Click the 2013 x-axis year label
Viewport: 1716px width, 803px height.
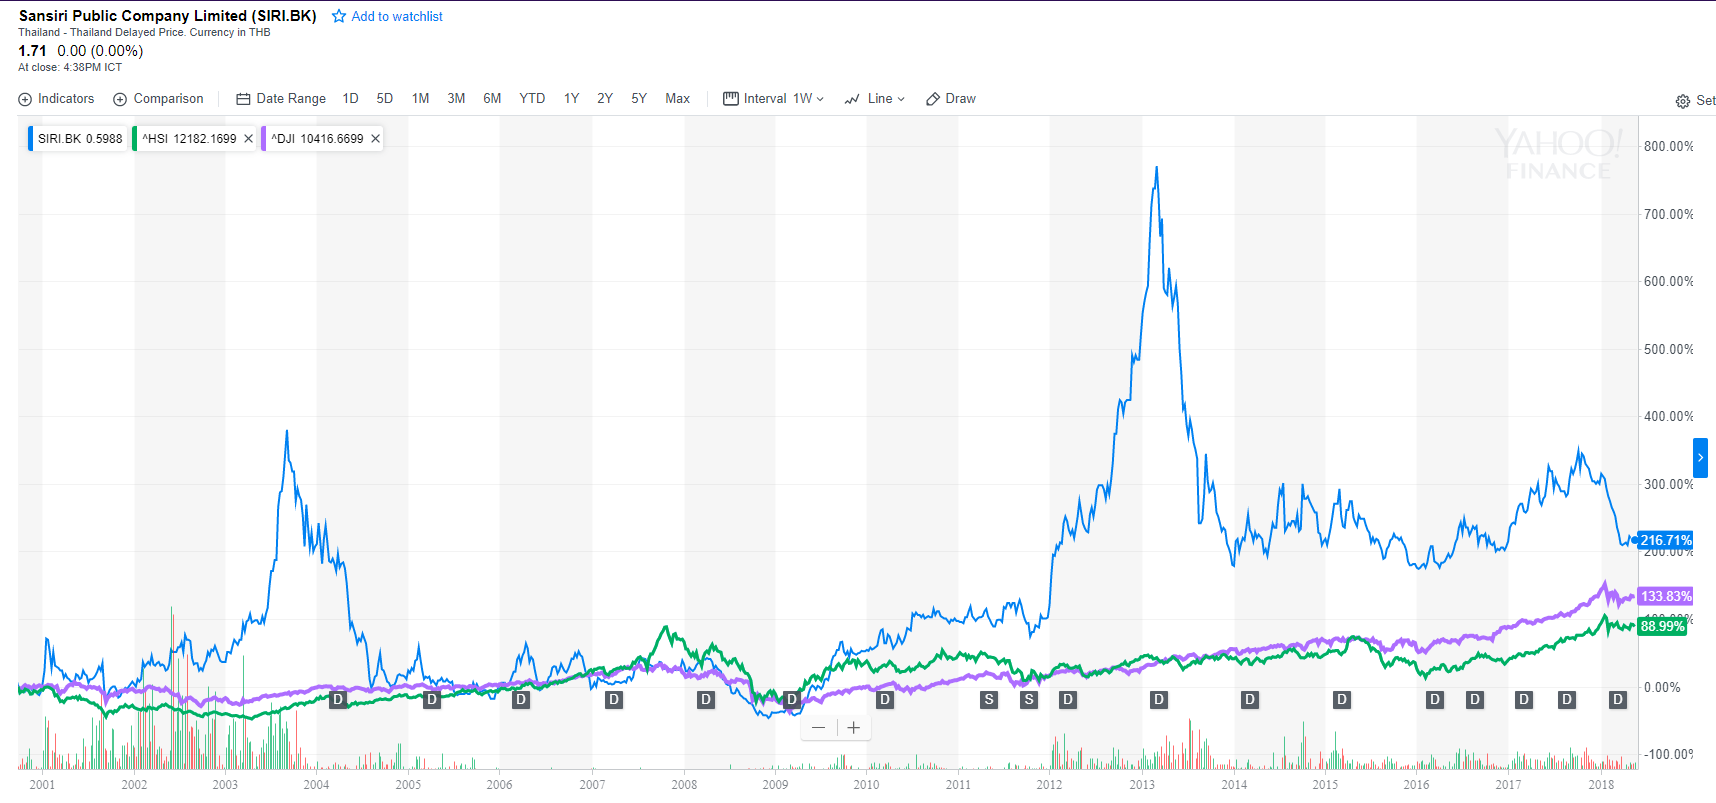tap(1142, 785)
